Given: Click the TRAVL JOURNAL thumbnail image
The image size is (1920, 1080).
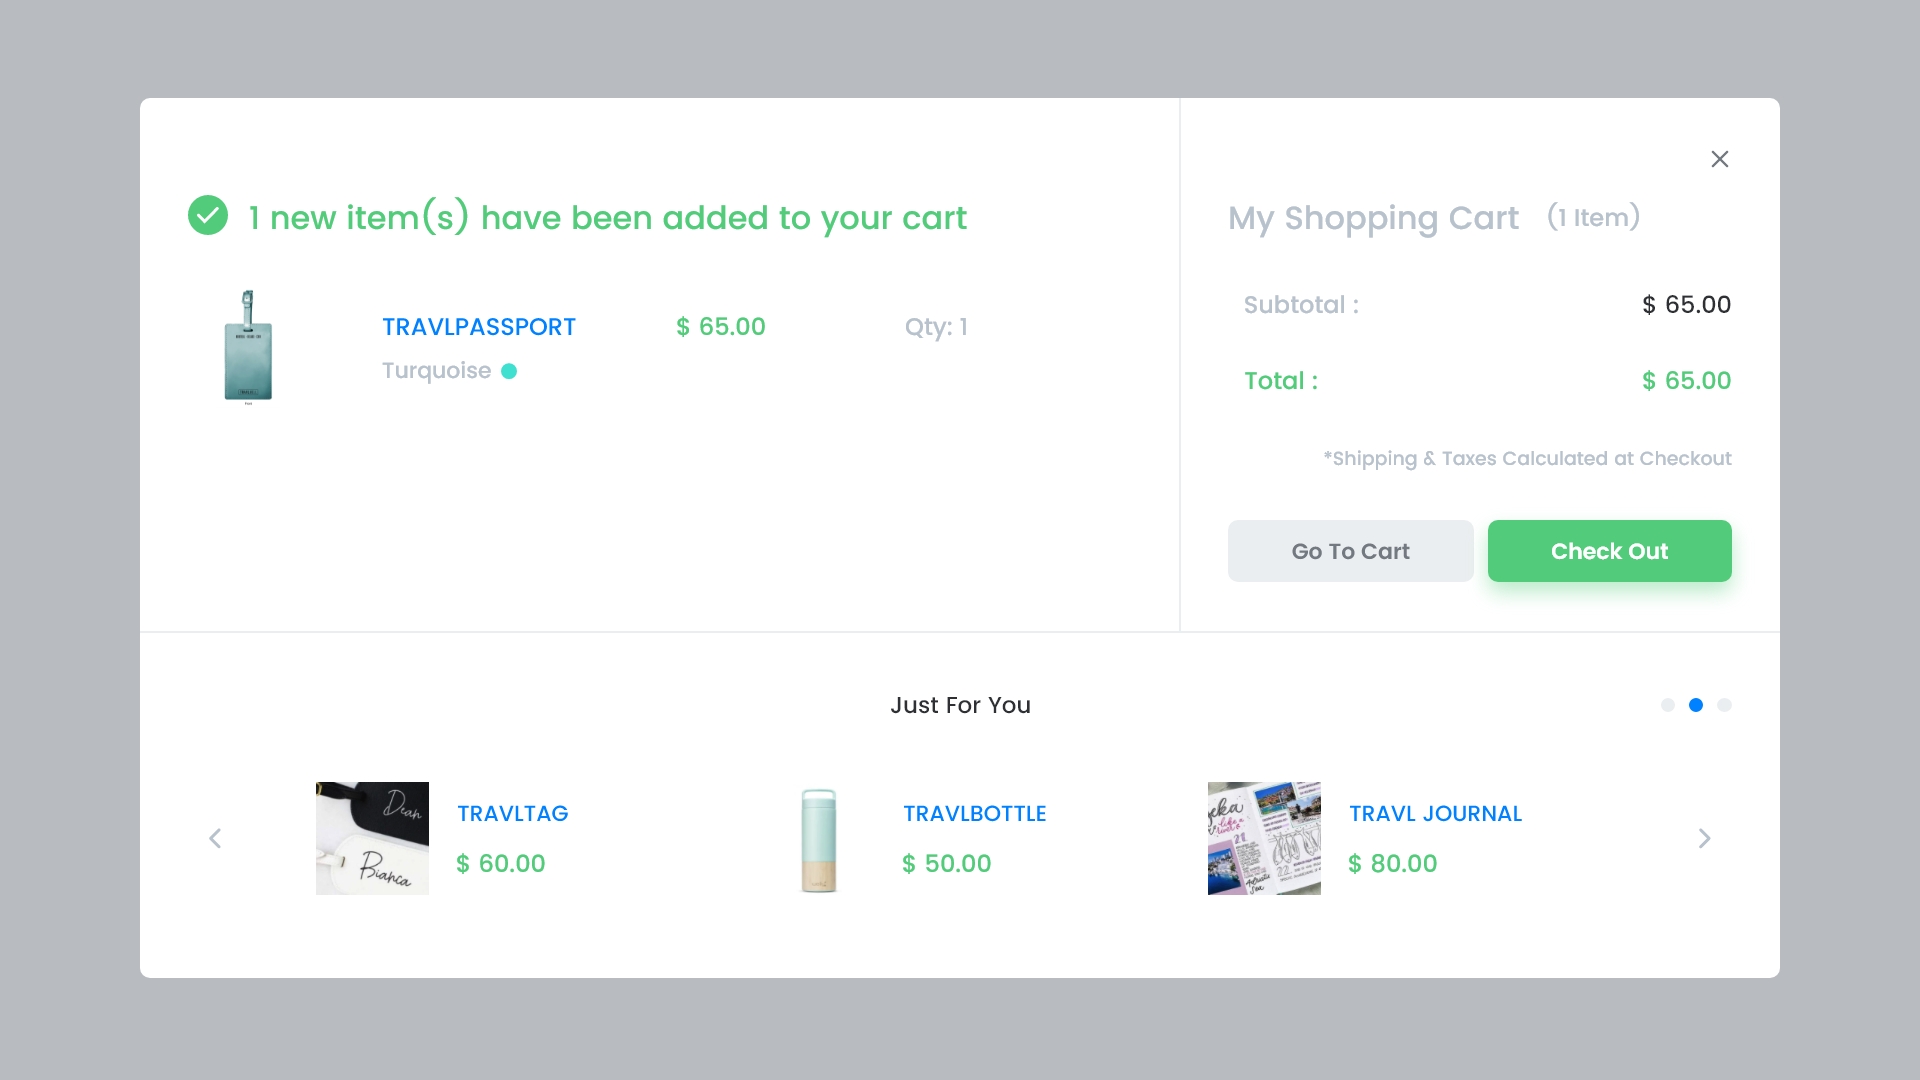Looking at the screenshot, I should click(x=1264, y=838).
